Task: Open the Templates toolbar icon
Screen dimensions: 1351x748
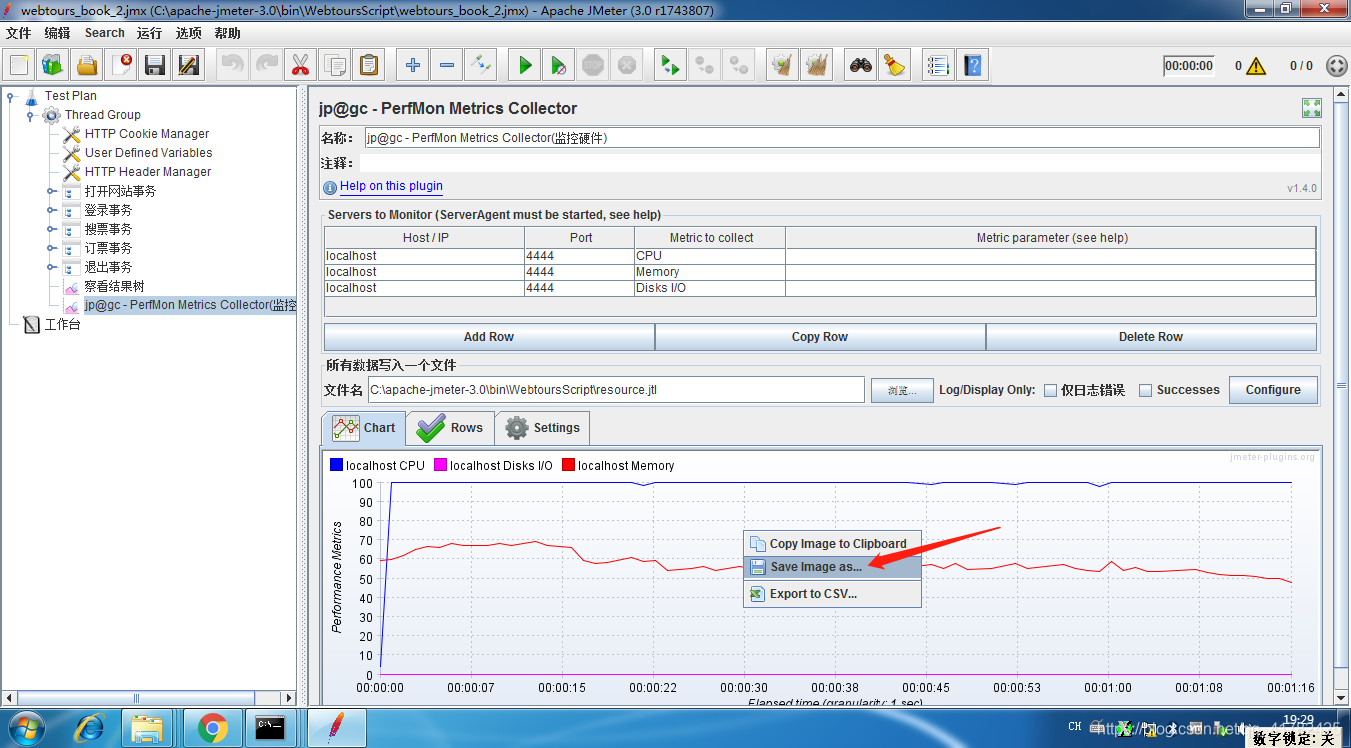Action: pos(53,66)
